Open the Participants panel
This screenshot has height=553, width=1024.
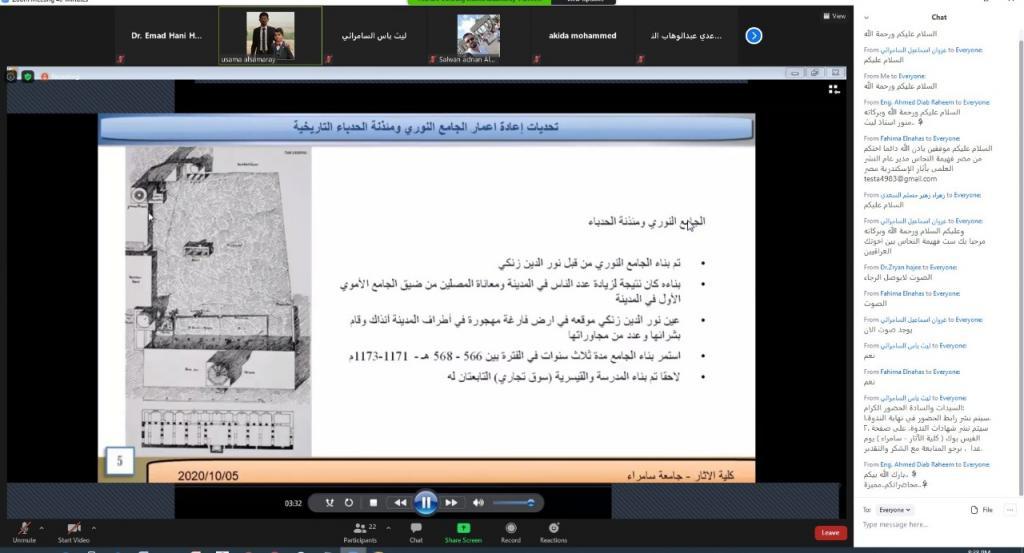pos(360,531)
